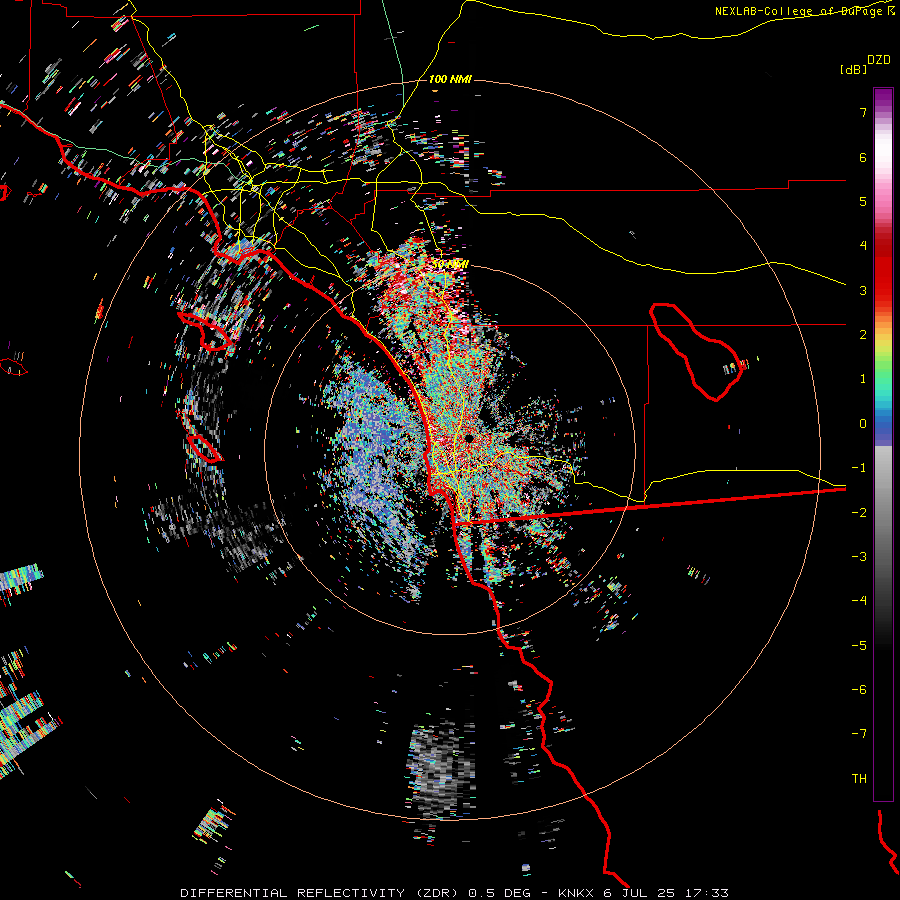Click the 1 value on the dB scale

(863, 379)
